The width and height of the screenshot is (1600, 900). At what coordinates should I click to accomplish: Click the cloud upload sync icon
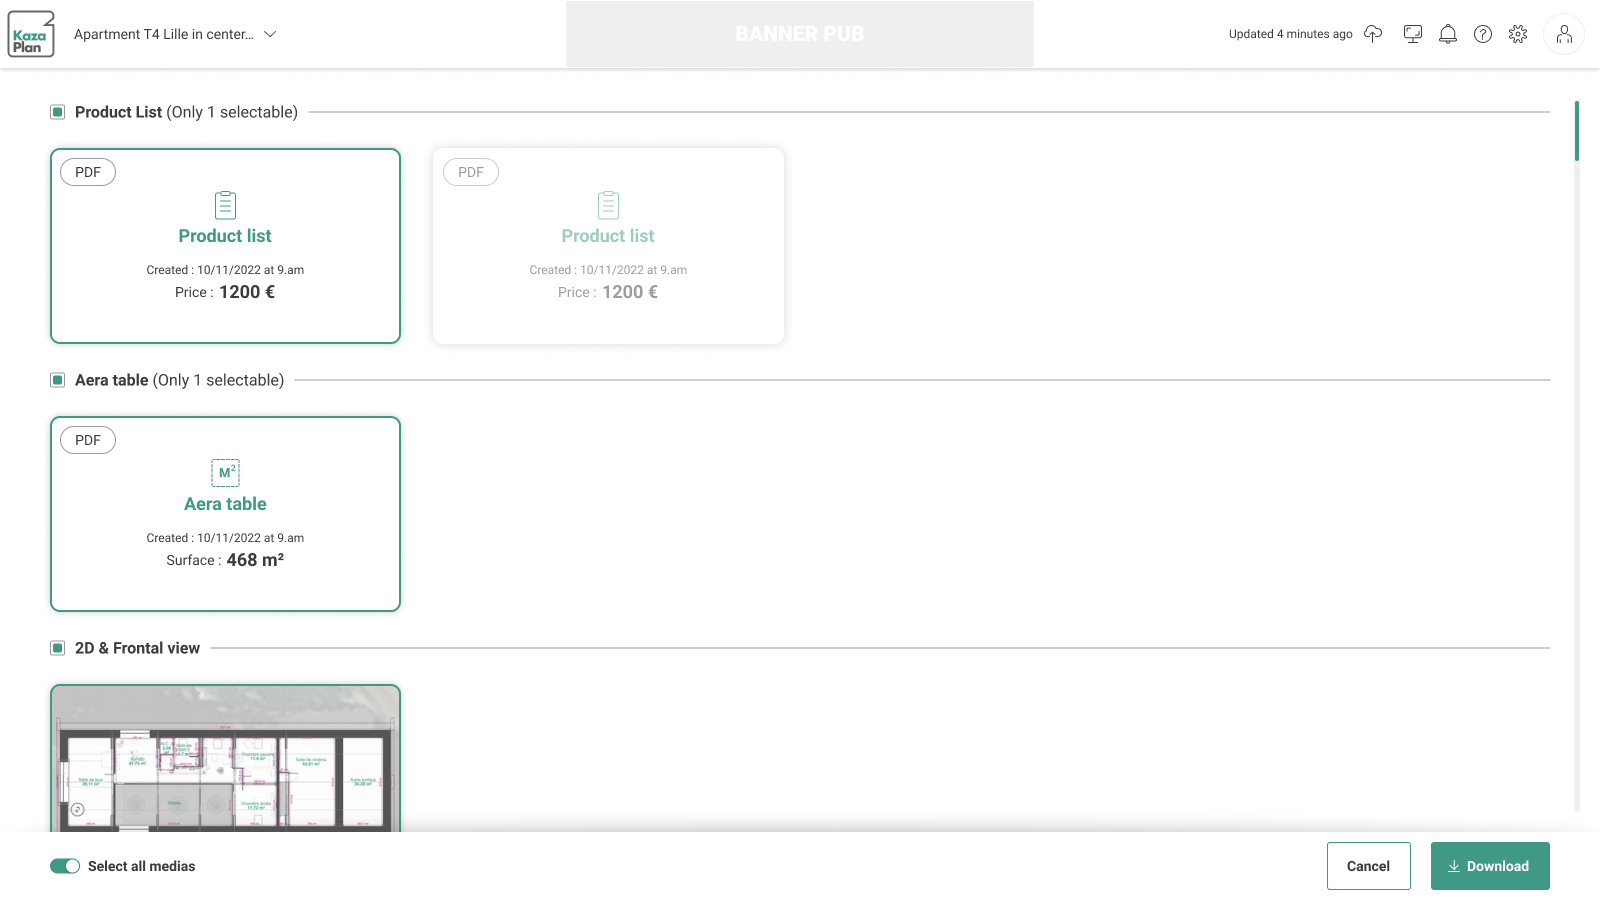(x=1373, y=34)
